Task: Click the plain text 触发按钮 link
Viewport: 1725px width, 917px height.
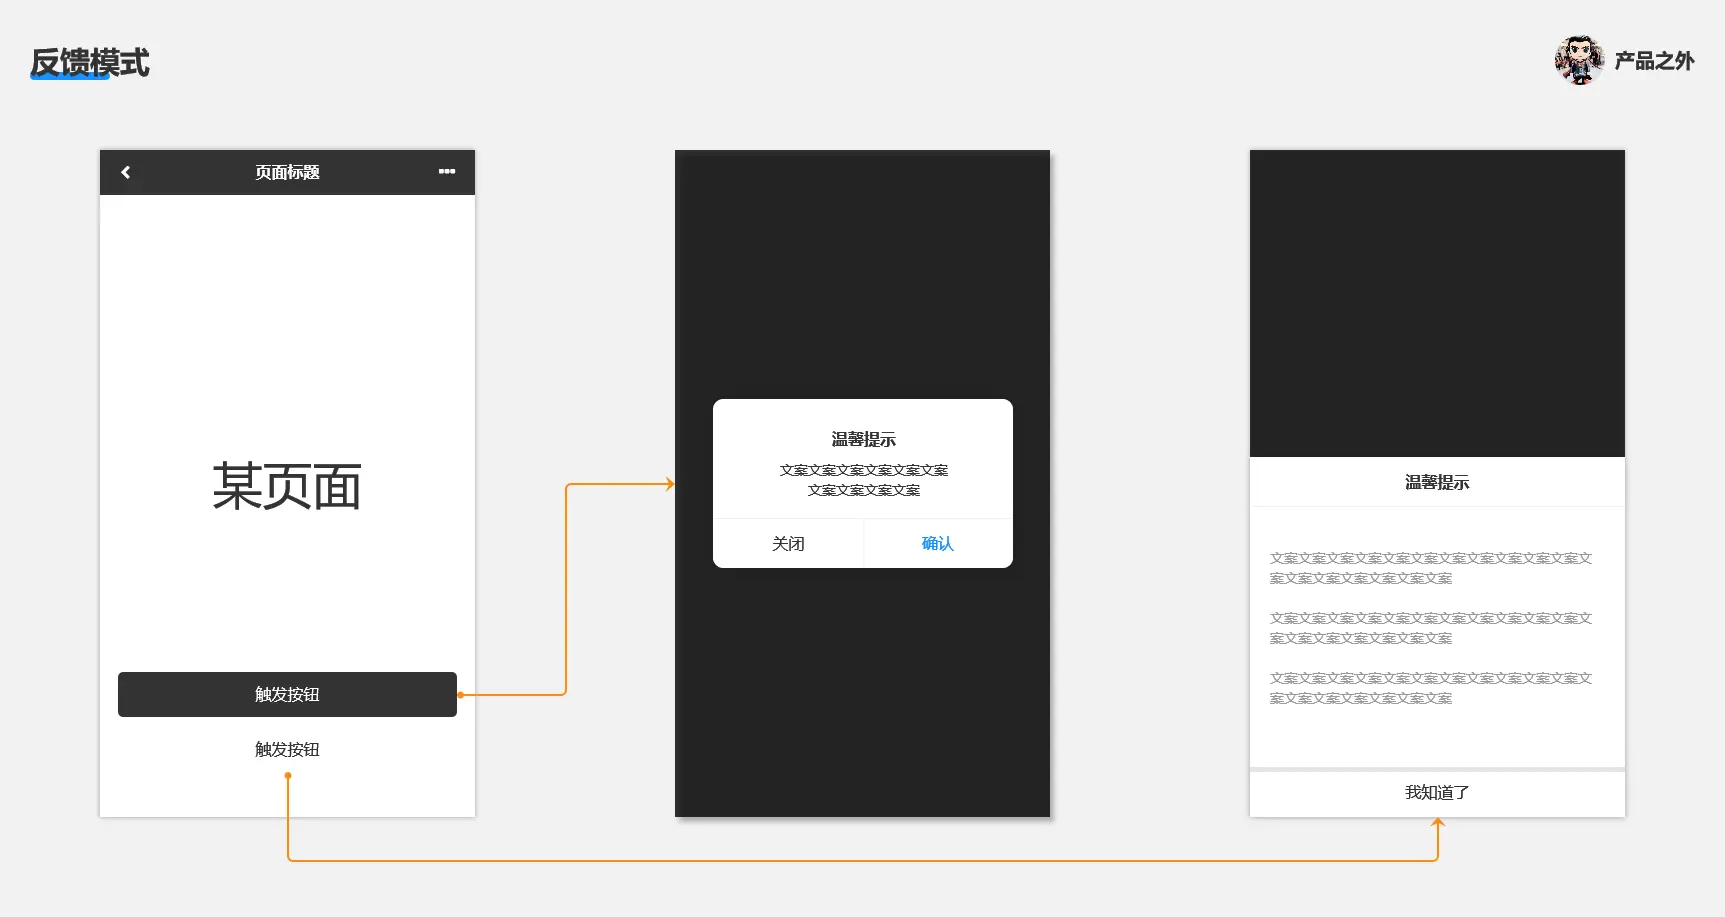Action: (x=287, y=749)
